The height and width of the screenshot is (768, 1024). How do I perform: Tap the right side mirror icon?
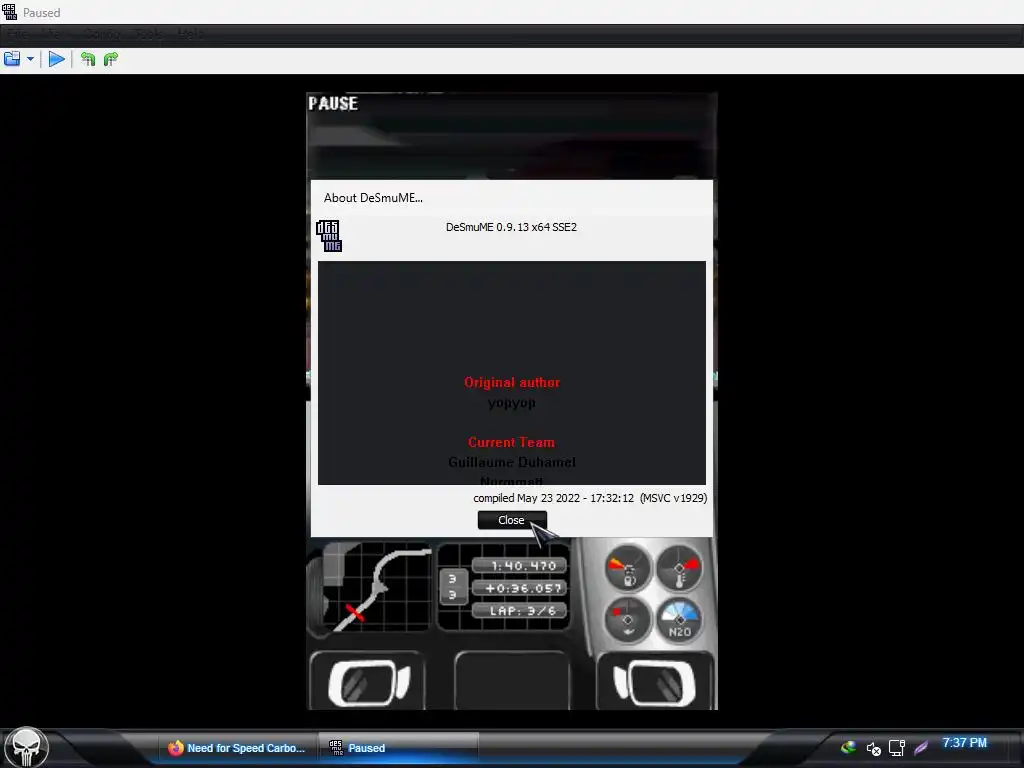(655, 682)
